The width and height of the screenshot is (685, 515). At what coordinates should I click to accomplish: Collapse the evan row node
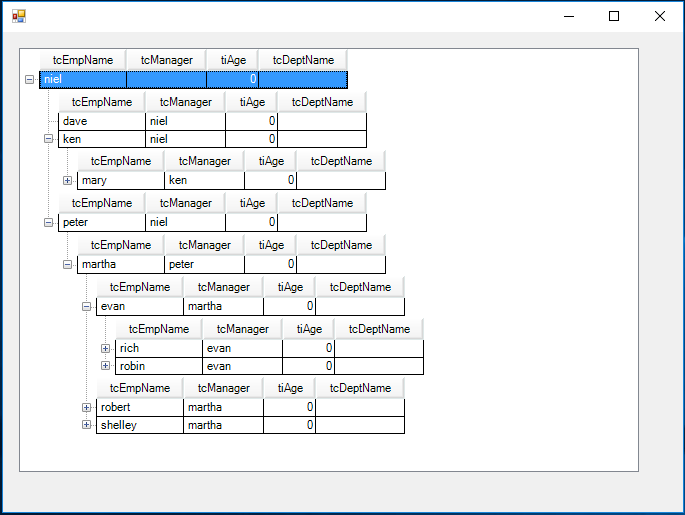click(86, 306)
